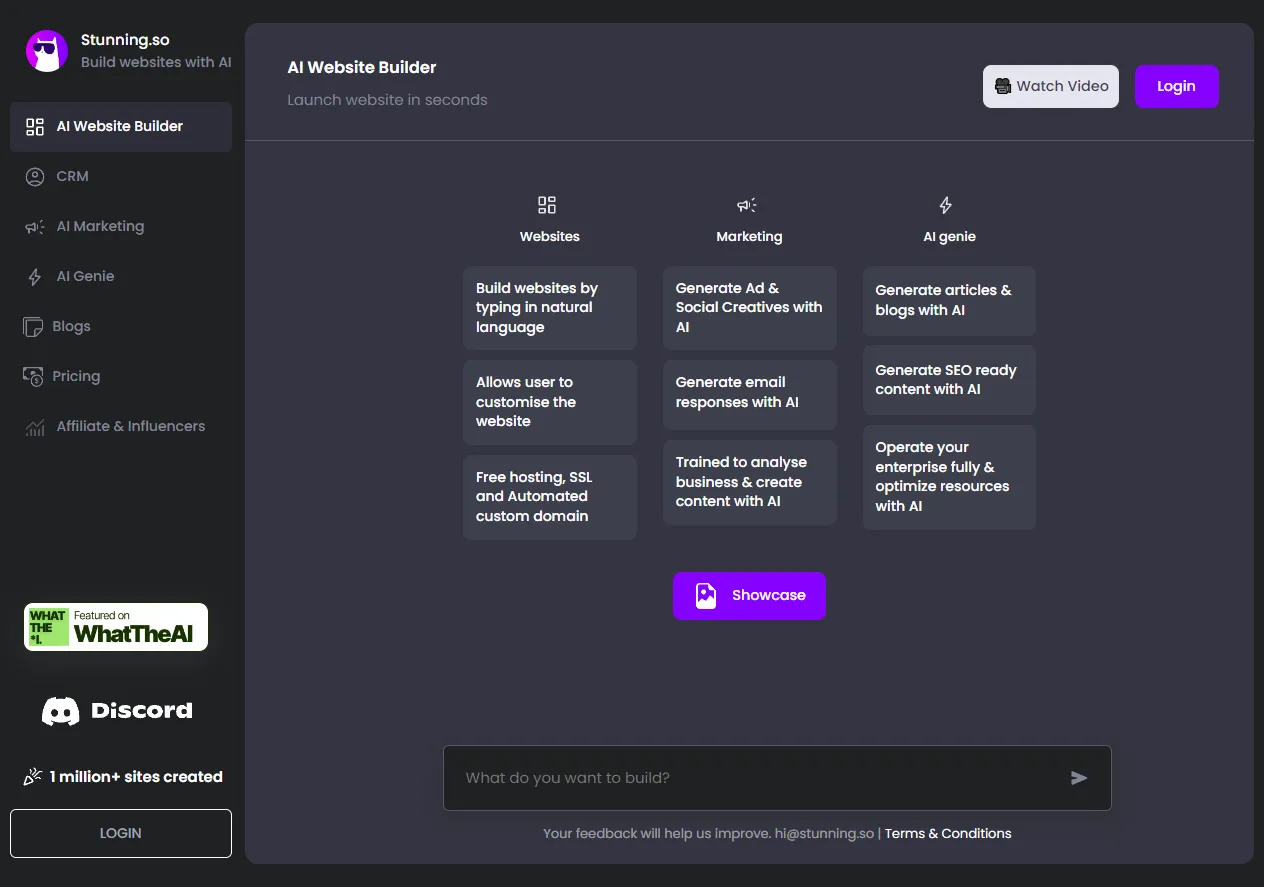Image resolution: width=1264 pixels, height=887 pixels.
Task: Open the CRM menu item
Action: (121, 177)
